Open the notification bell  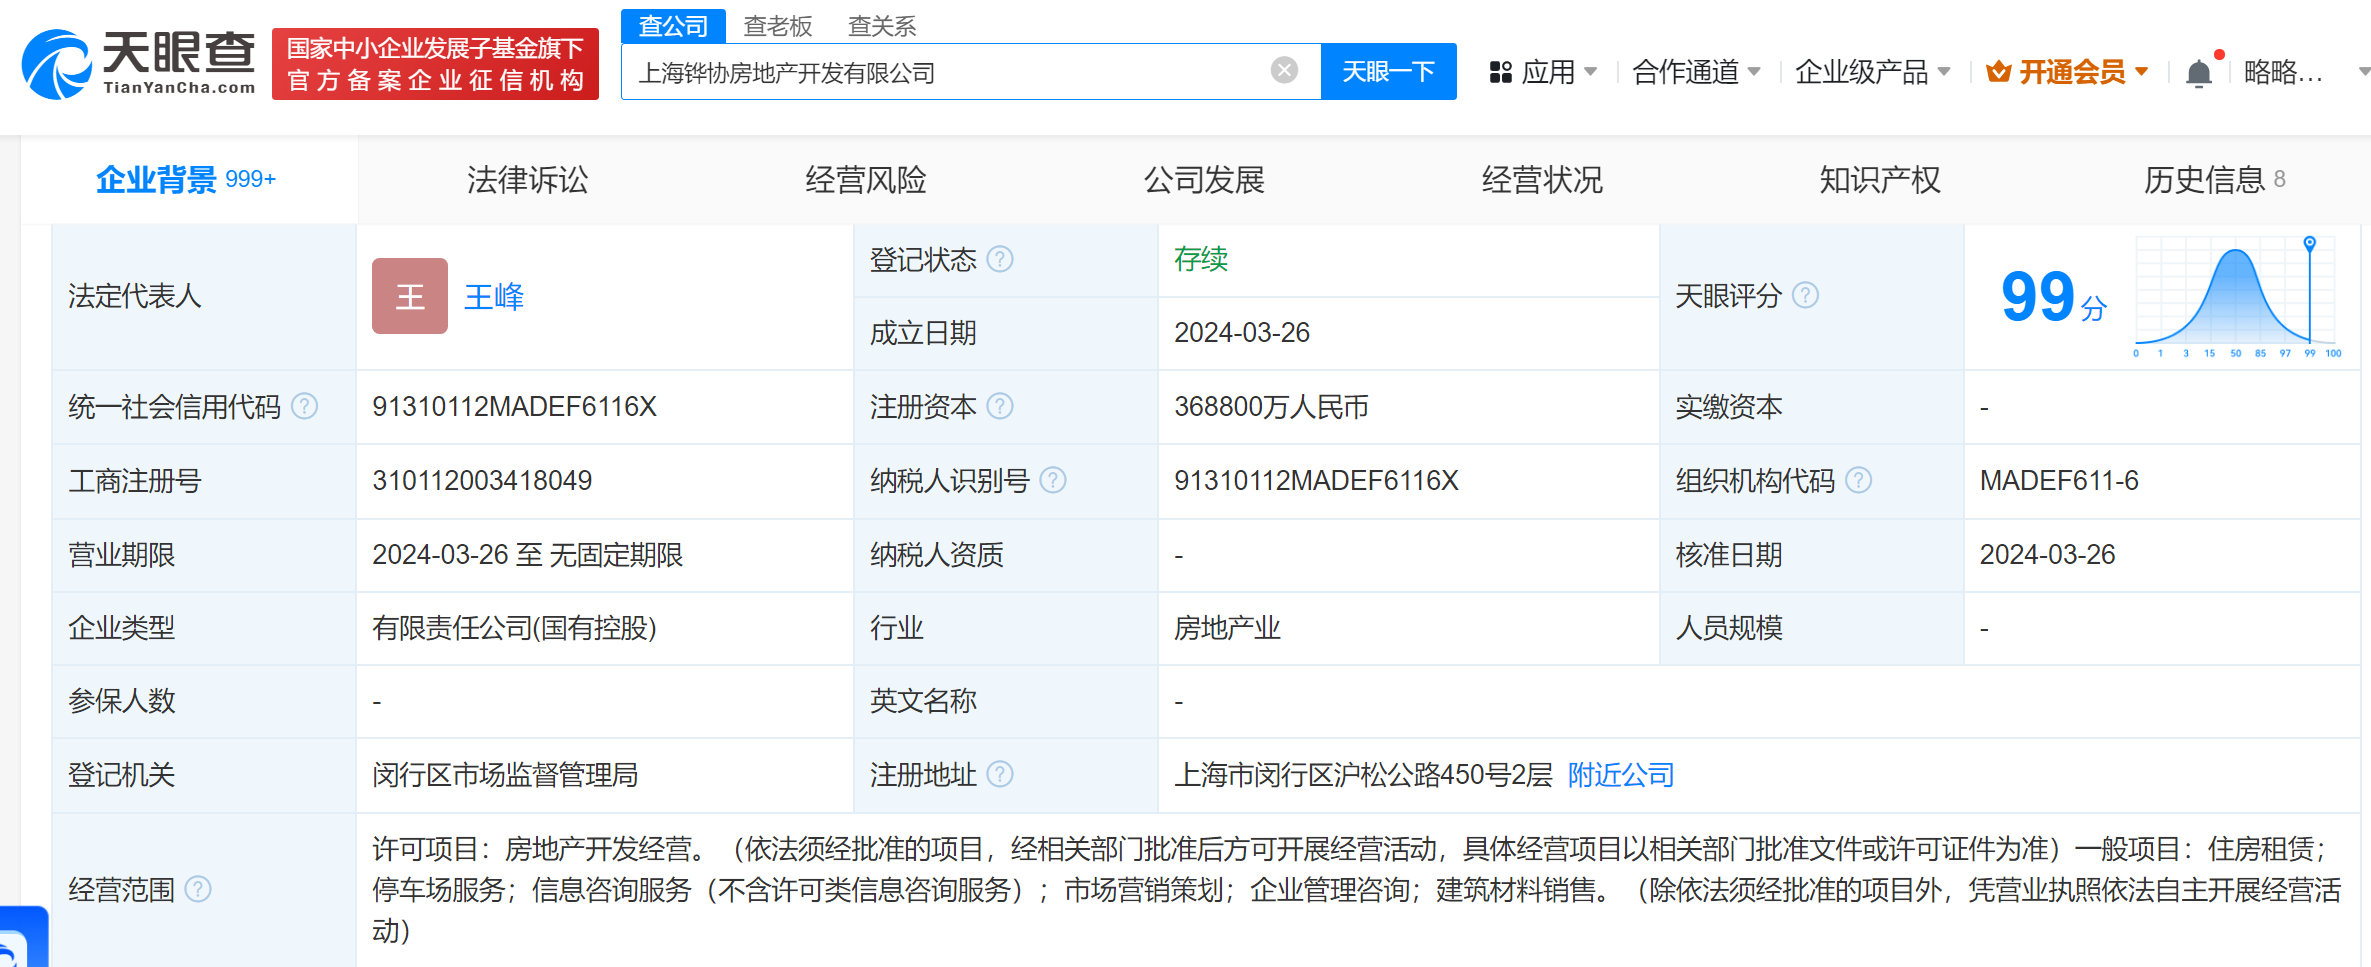pyautogui.click(x=2199, y=73)
